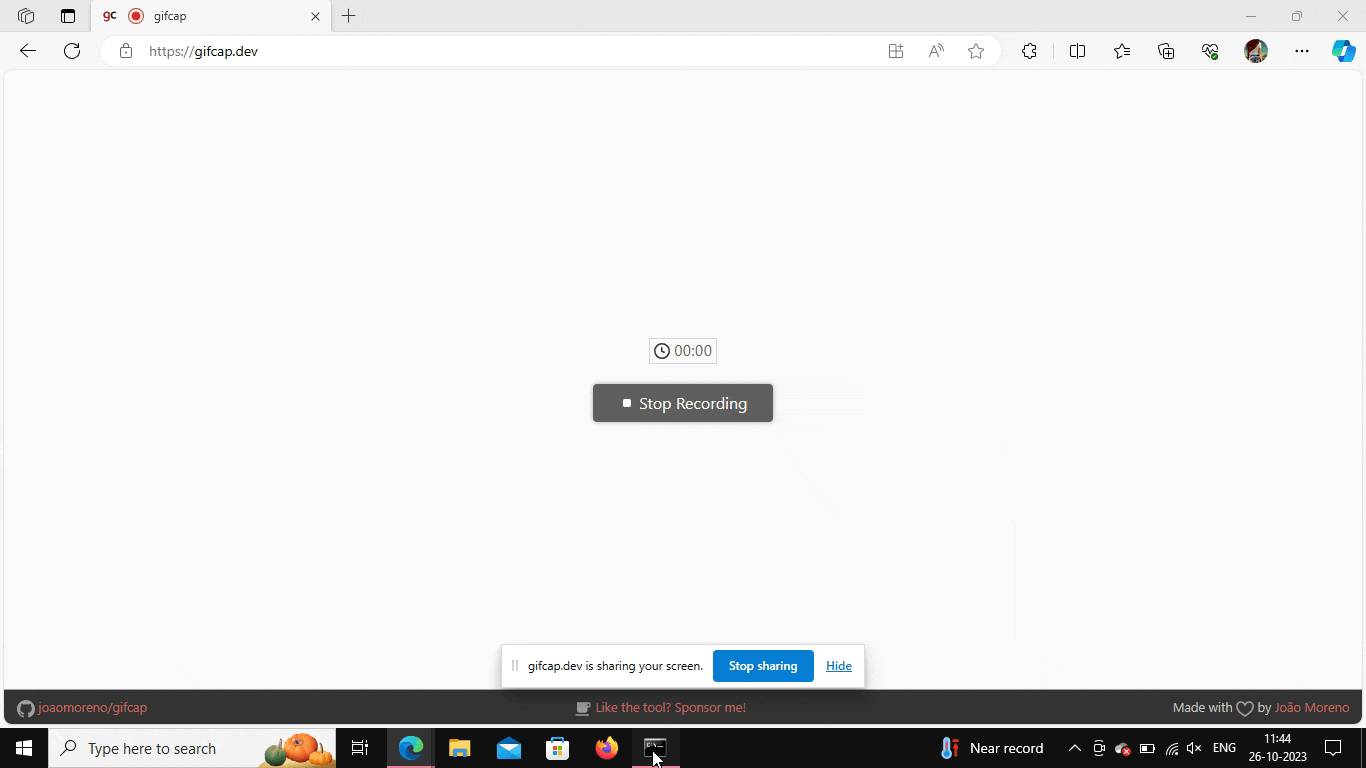Open the Extensions puzzle icon

coord(1029,51)
